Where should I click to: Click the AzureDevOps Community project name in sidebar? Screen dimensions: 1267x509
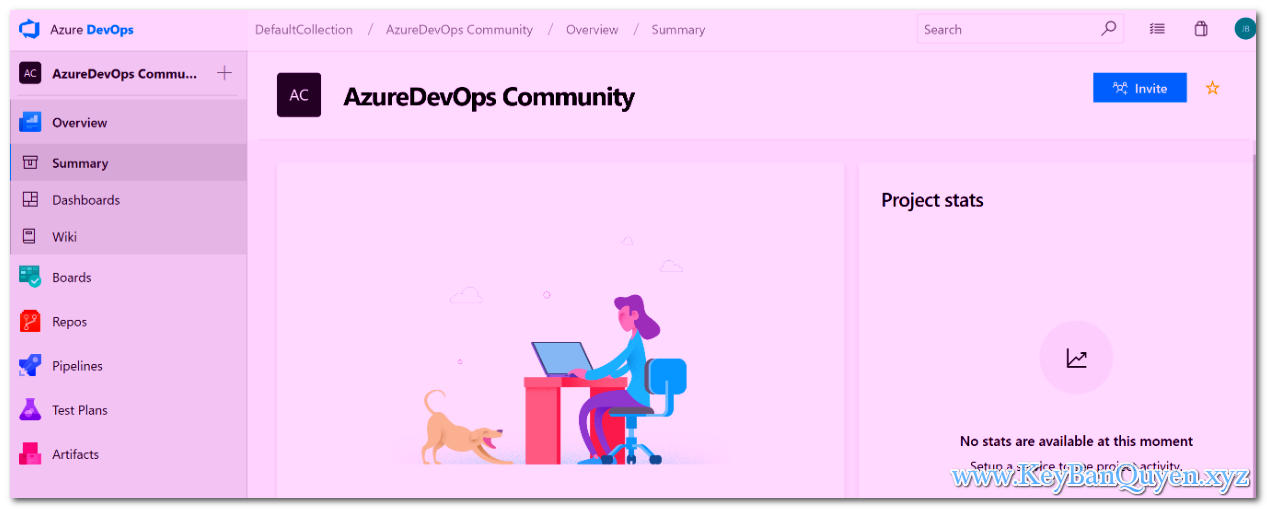pos(125,73)
